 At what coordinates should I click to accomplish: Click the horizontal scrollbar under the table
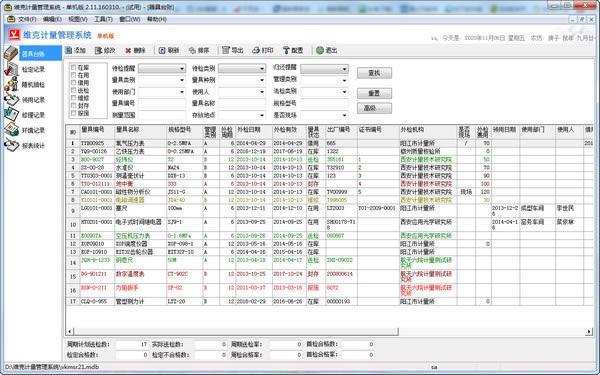click(x=329, y=331)
